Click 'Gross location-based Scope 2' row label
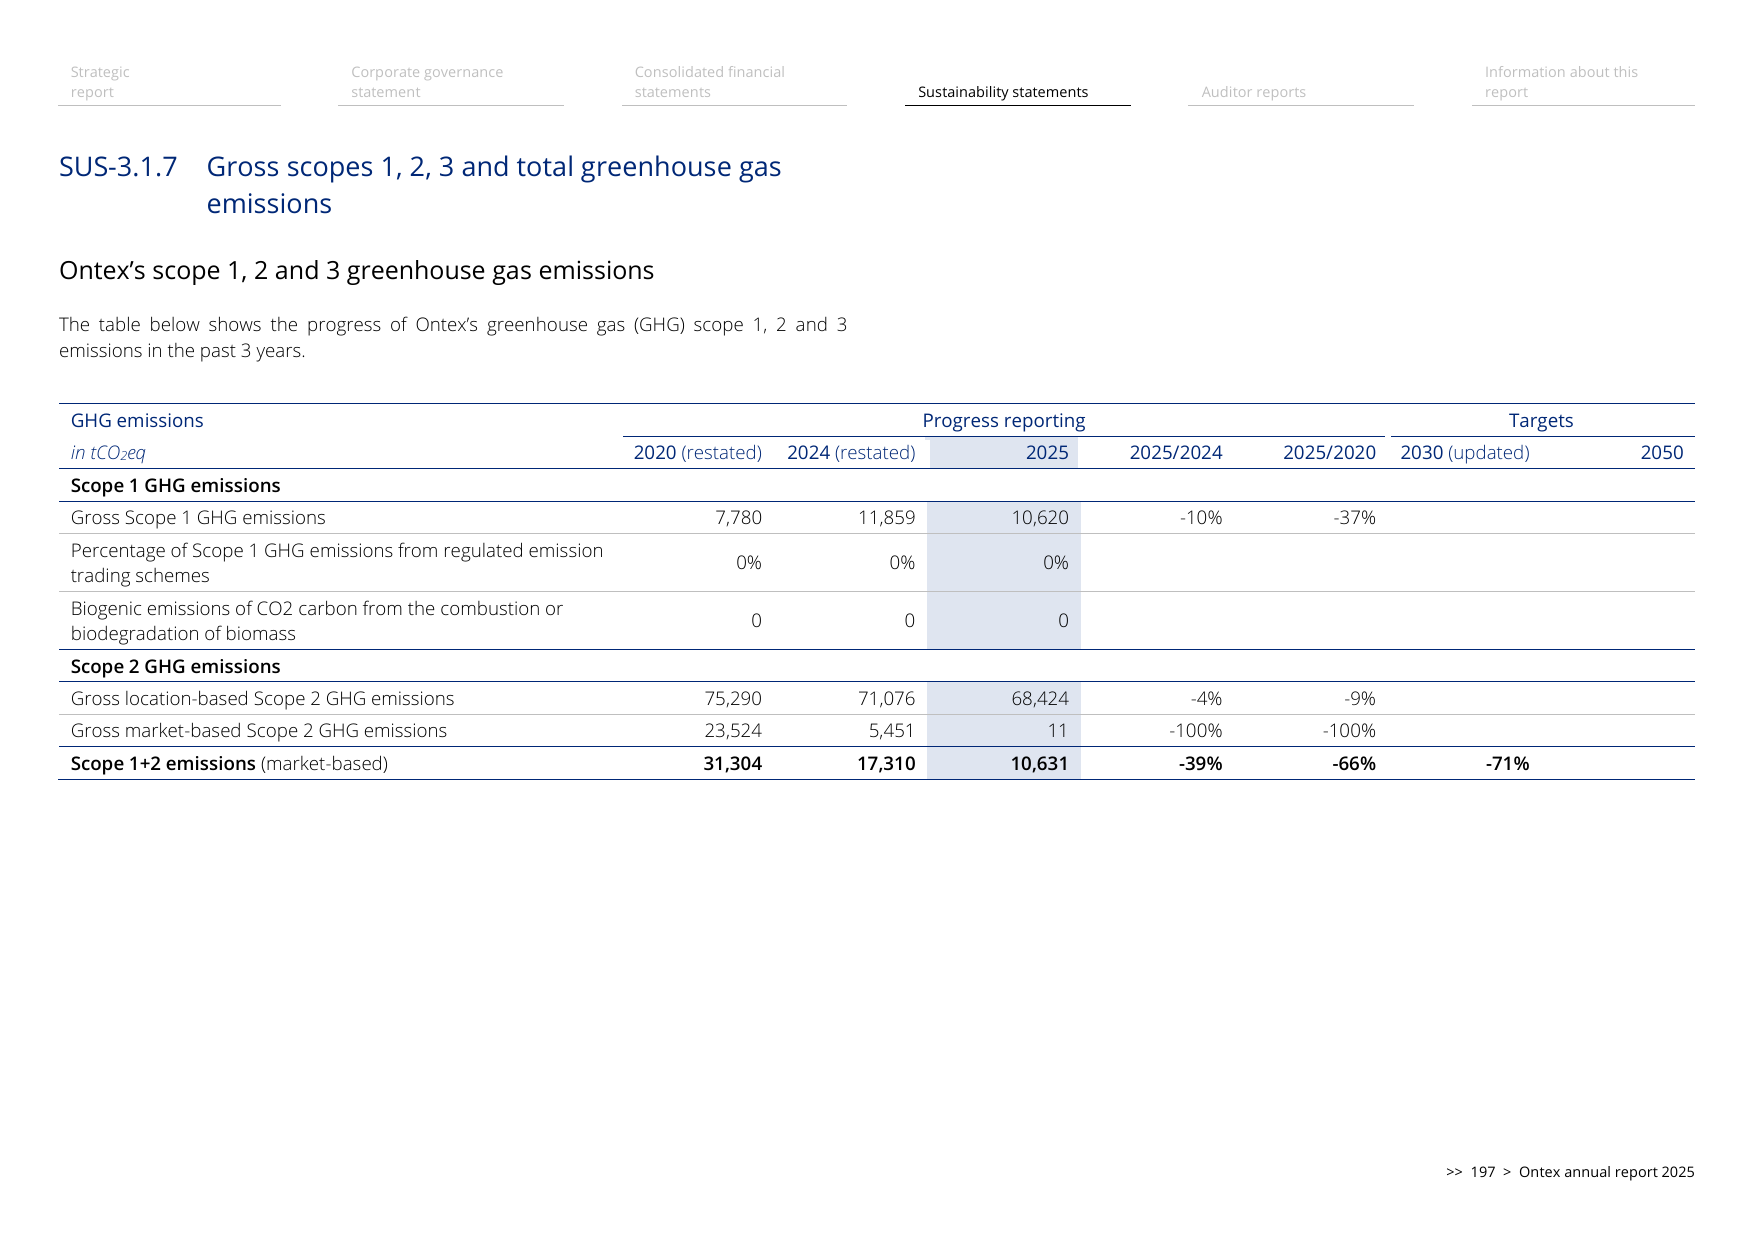The height and width of the screenshot is (1241, 1755). tap(262, 699)
